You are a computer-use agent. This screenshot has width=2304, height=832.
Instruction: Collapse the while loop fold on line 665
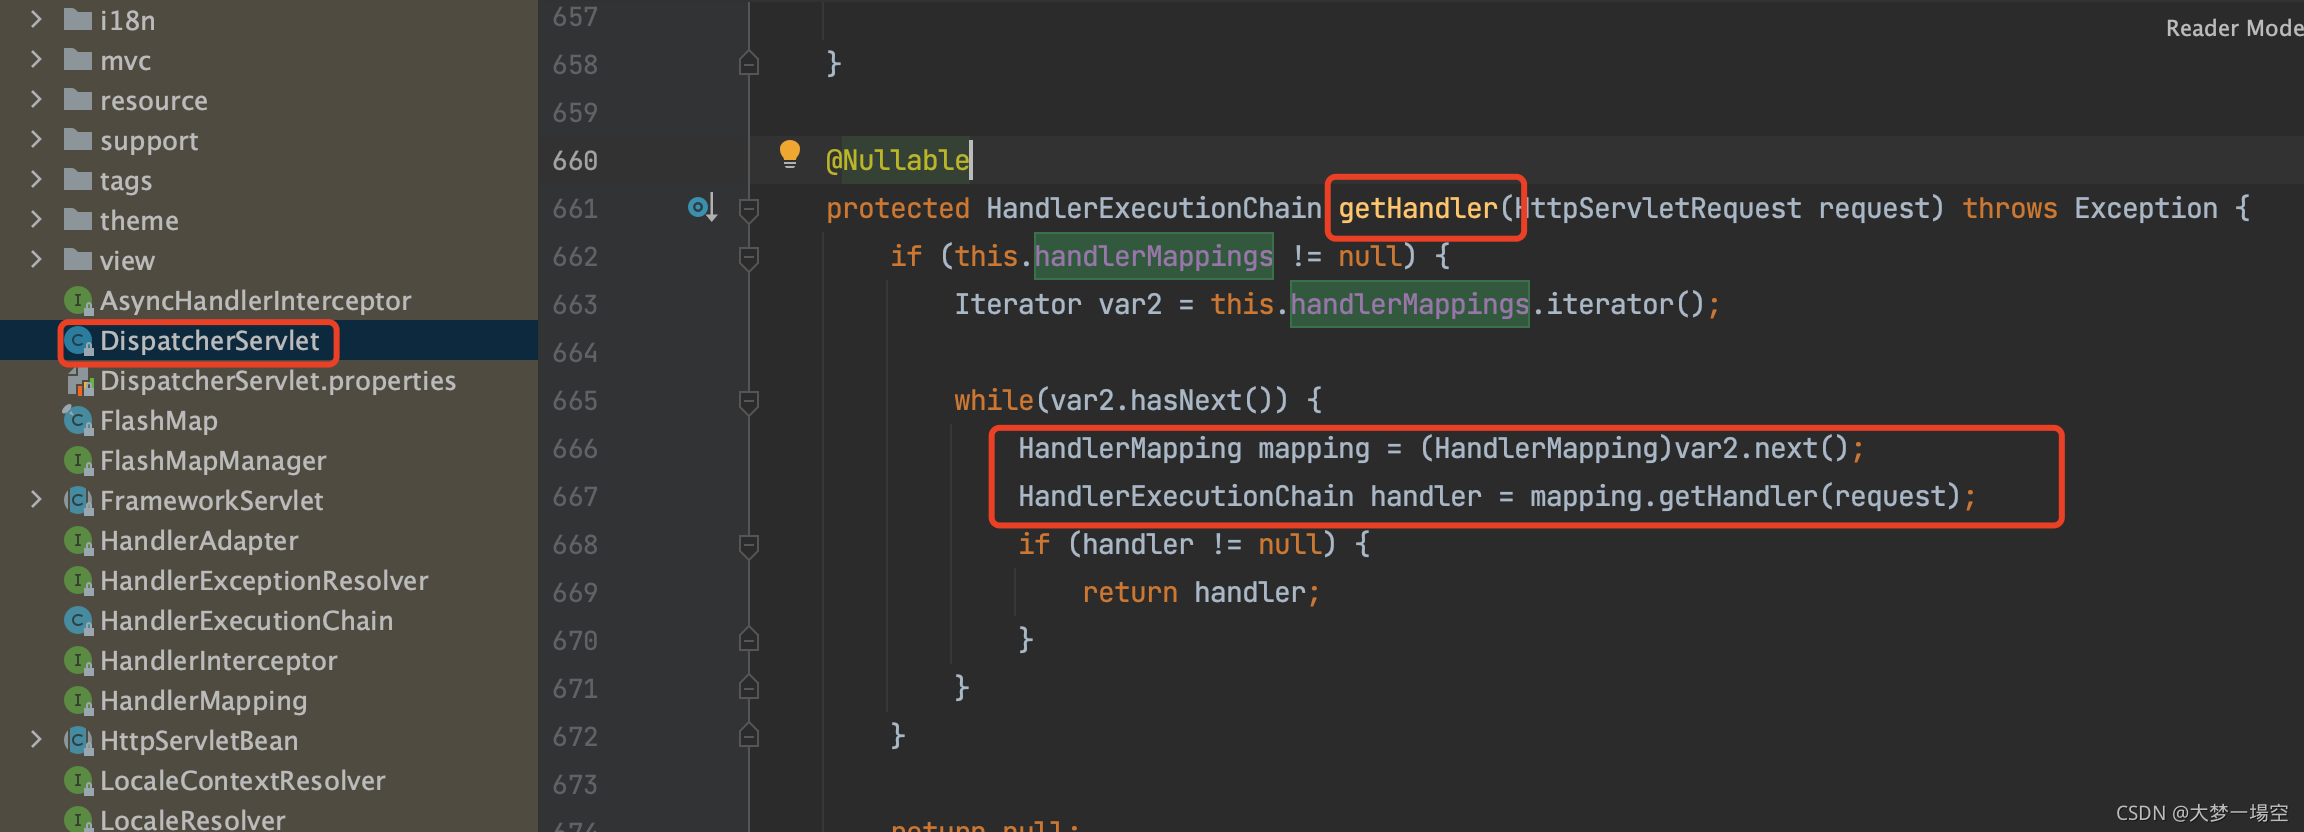point(748,401)
